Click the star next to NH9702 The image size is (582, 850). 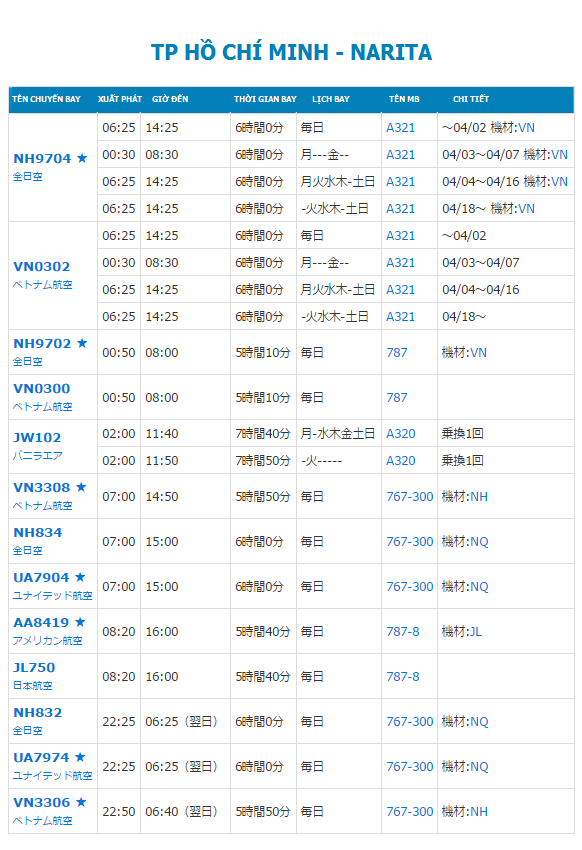(82, 343)
